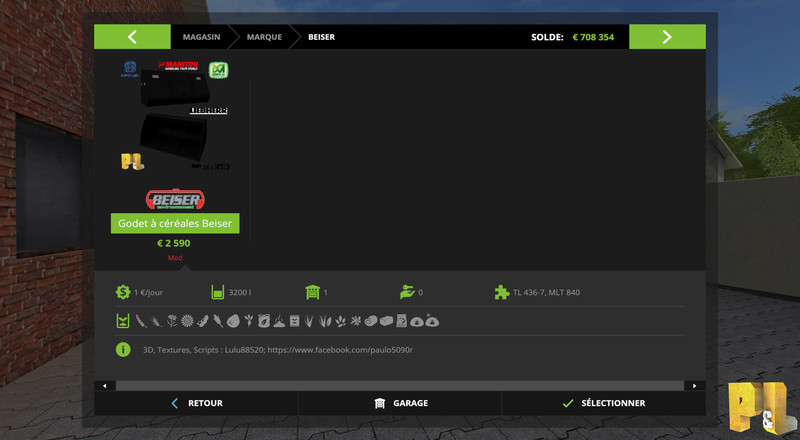Click the horizontal scrollbar right arrow

(x=691, y=385)
